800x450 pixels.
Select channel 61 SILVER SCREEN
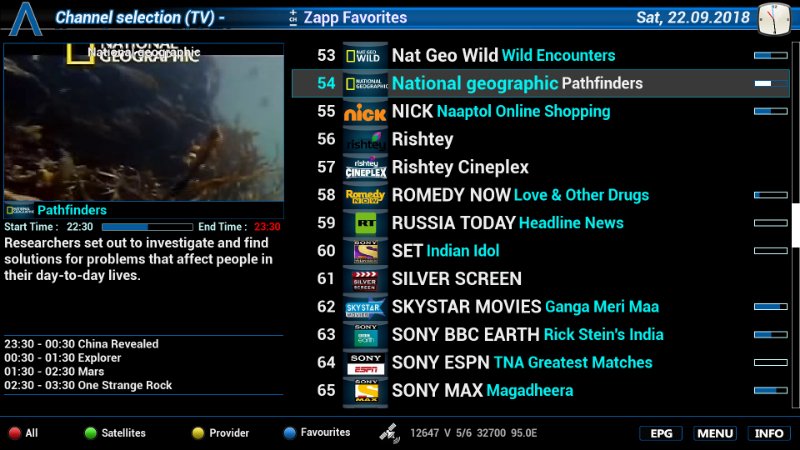click(540, 279)
